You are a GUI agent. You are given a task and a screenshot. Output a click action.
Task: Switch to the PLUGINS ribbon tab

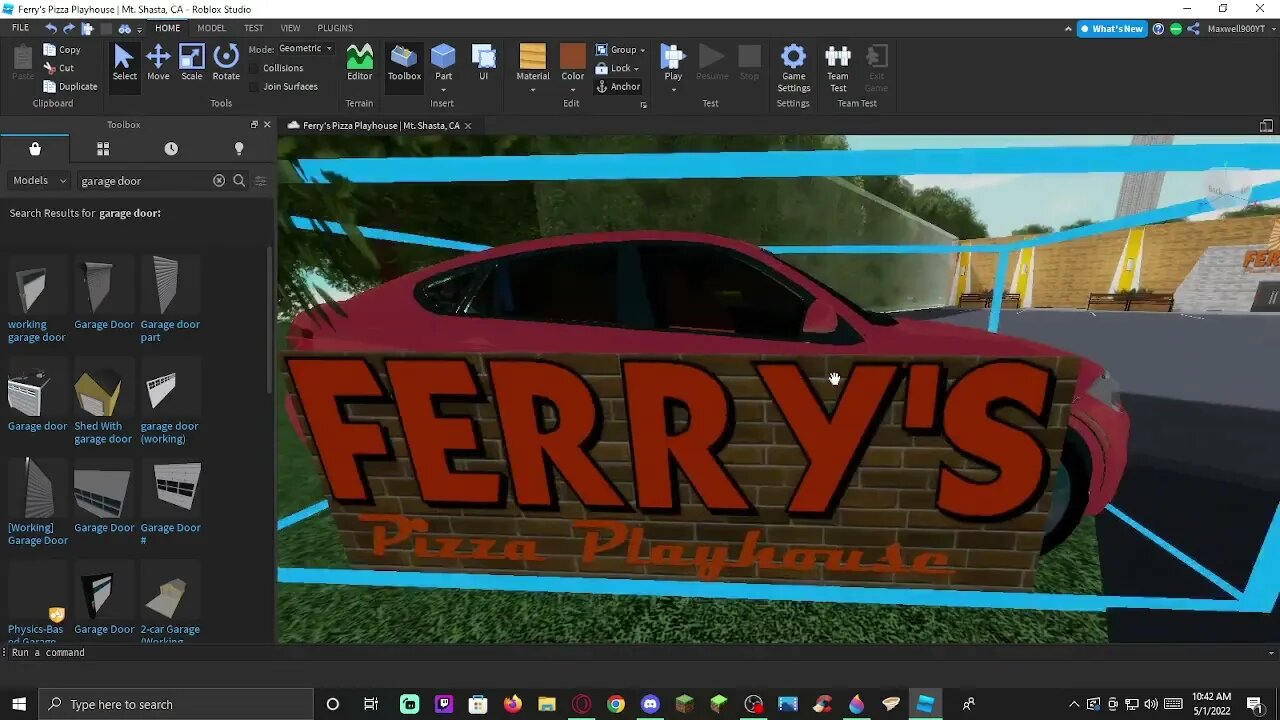(x=335, y=28)
